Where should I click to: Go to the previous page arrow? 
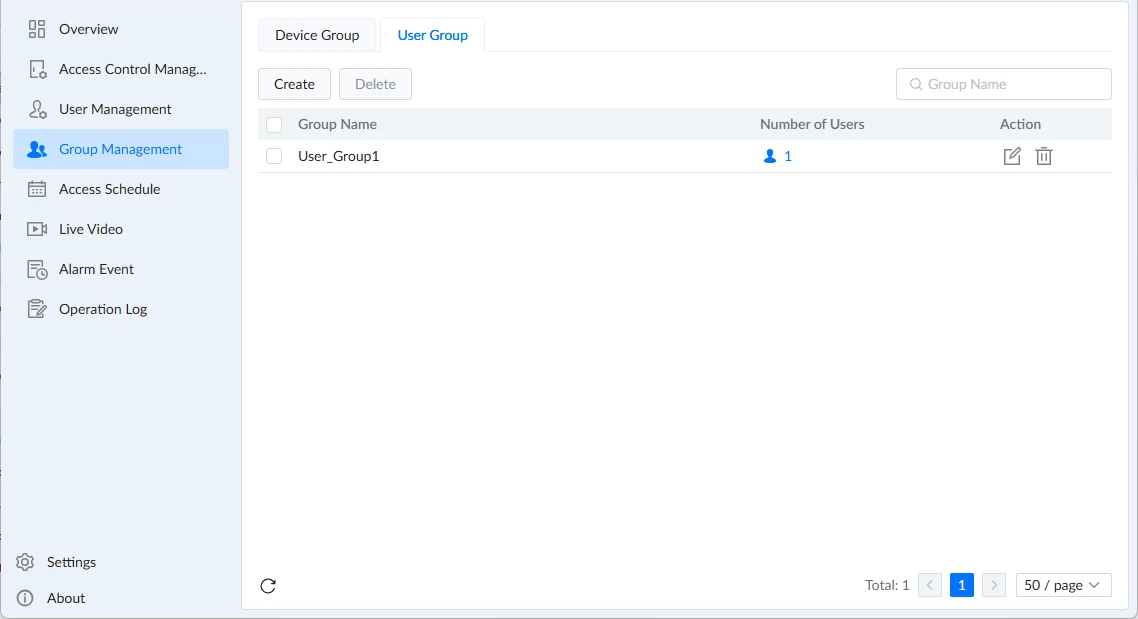930,585
